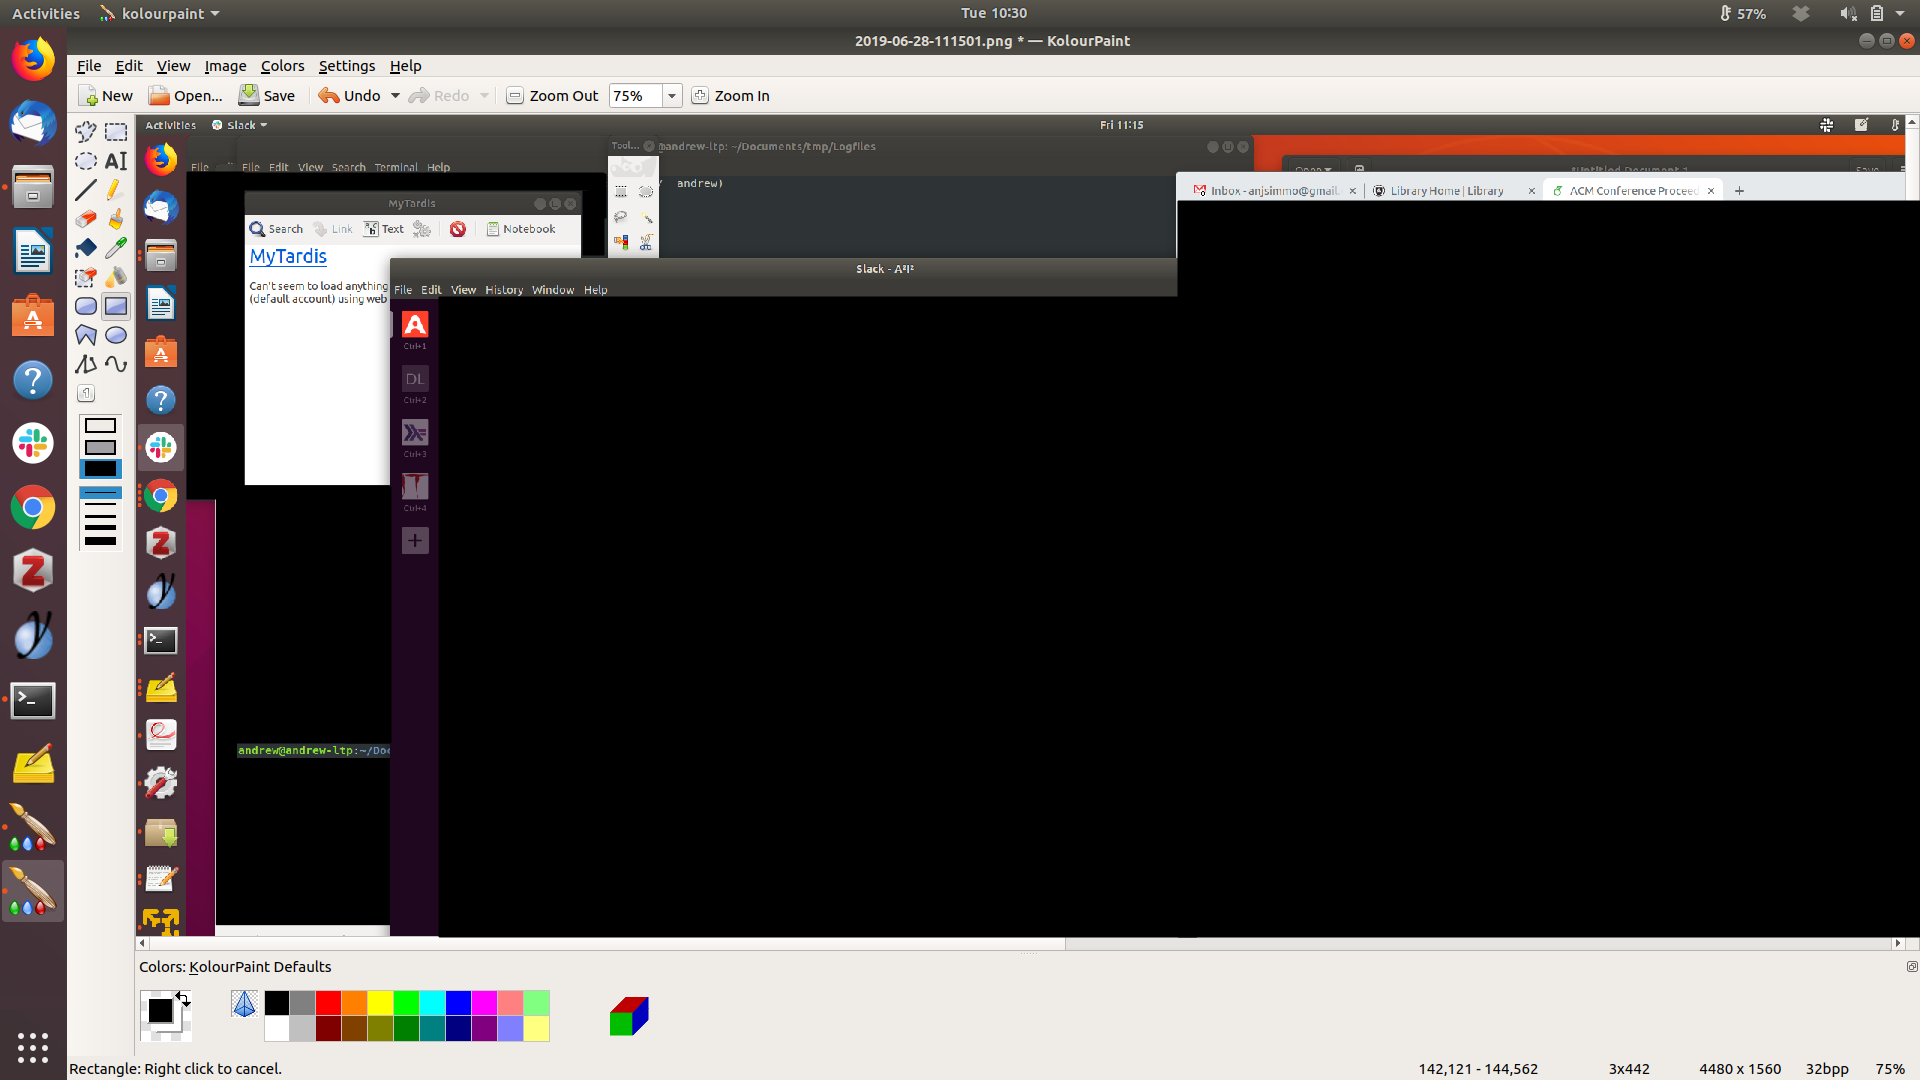The image size is (1920, 1080).
Task: Open the kolourpaint app menu in the top bar
Action: 160,14
